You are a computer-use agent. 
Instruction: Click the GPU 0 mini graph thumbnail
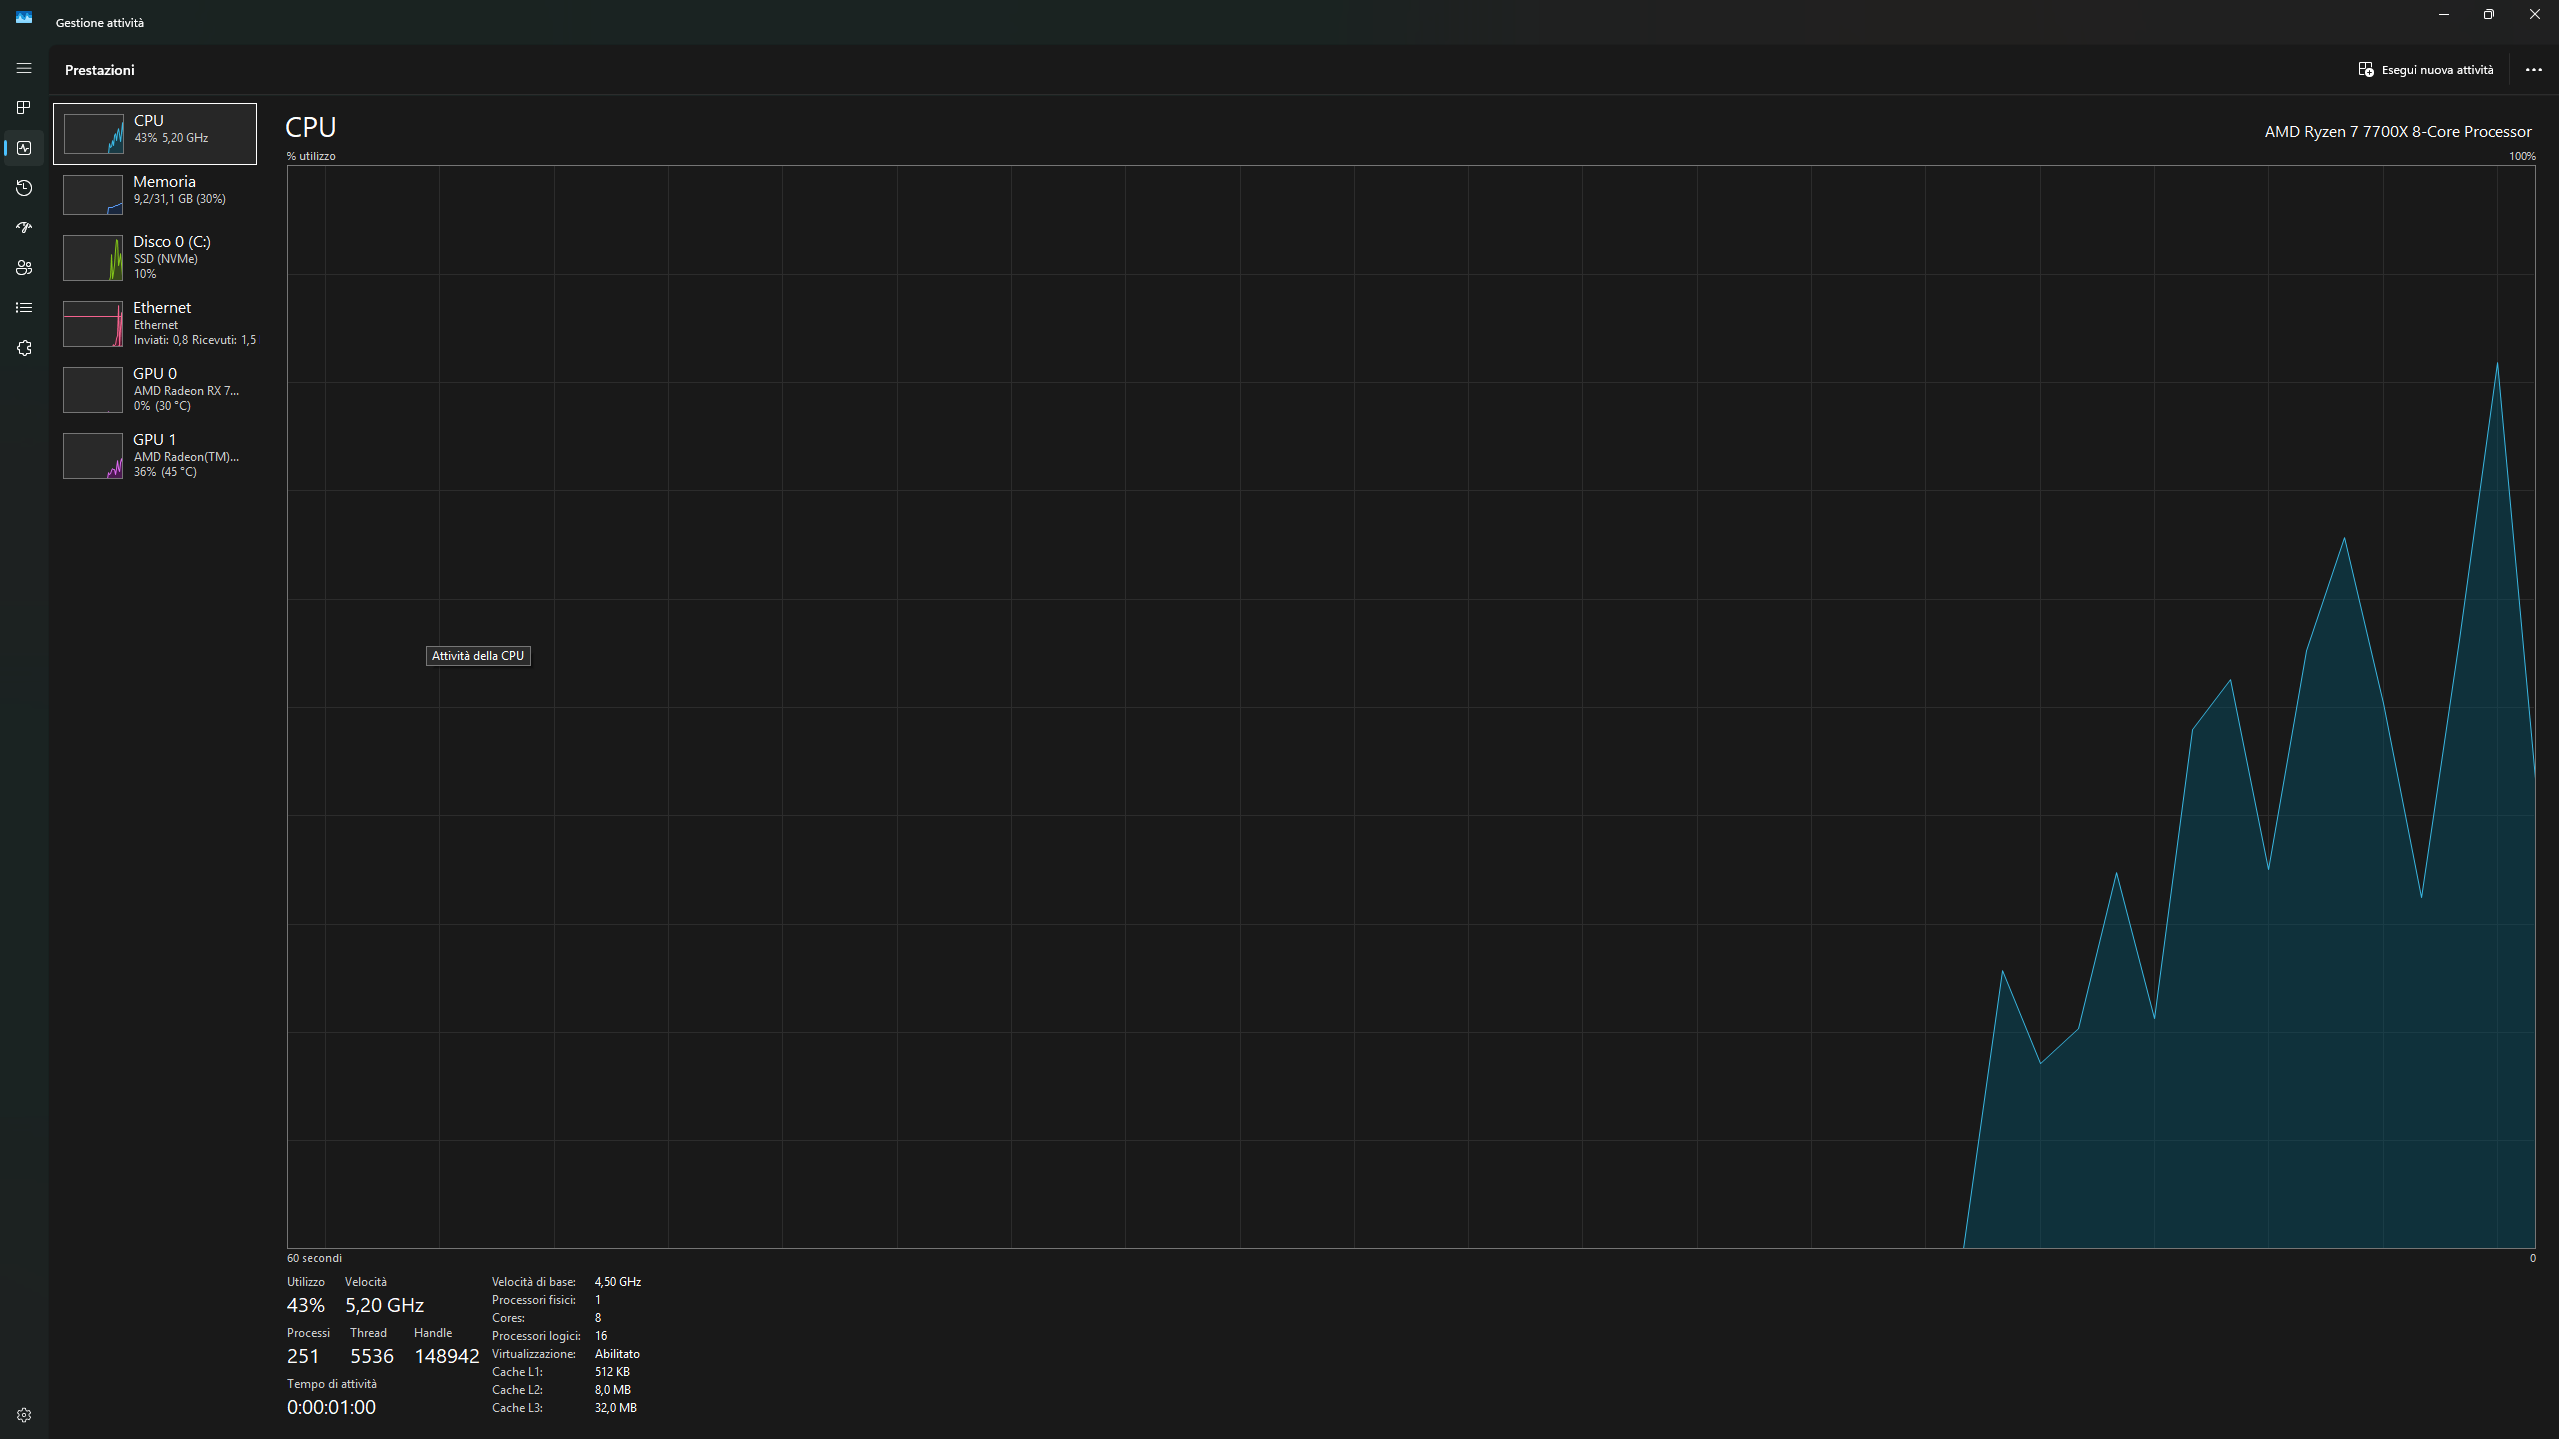(x=93, y=390)
